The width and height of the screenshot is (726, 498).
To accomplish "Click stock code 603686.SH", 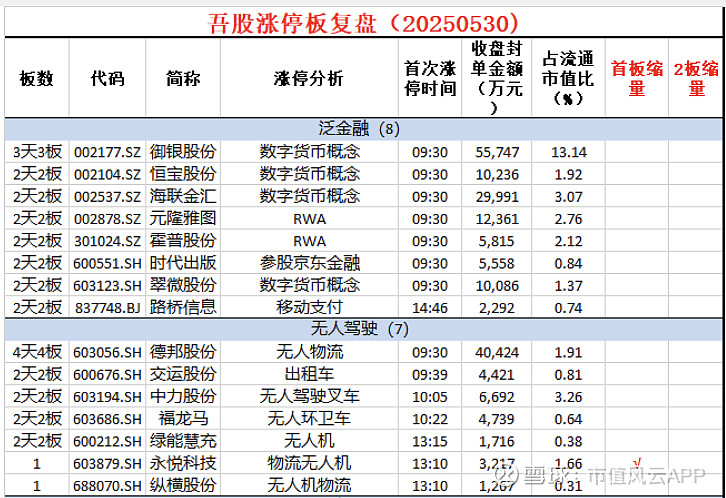I will 107,419.
